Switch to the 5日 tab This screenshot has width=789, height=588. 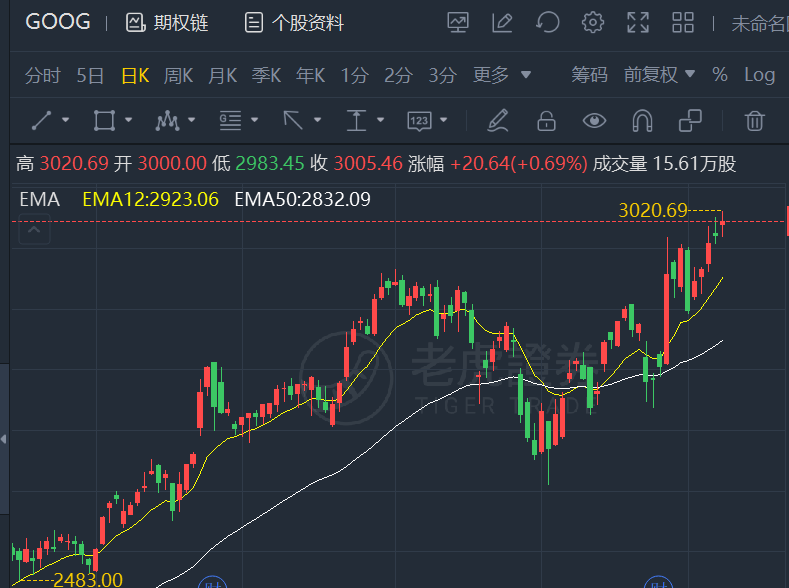coord(90,75)
